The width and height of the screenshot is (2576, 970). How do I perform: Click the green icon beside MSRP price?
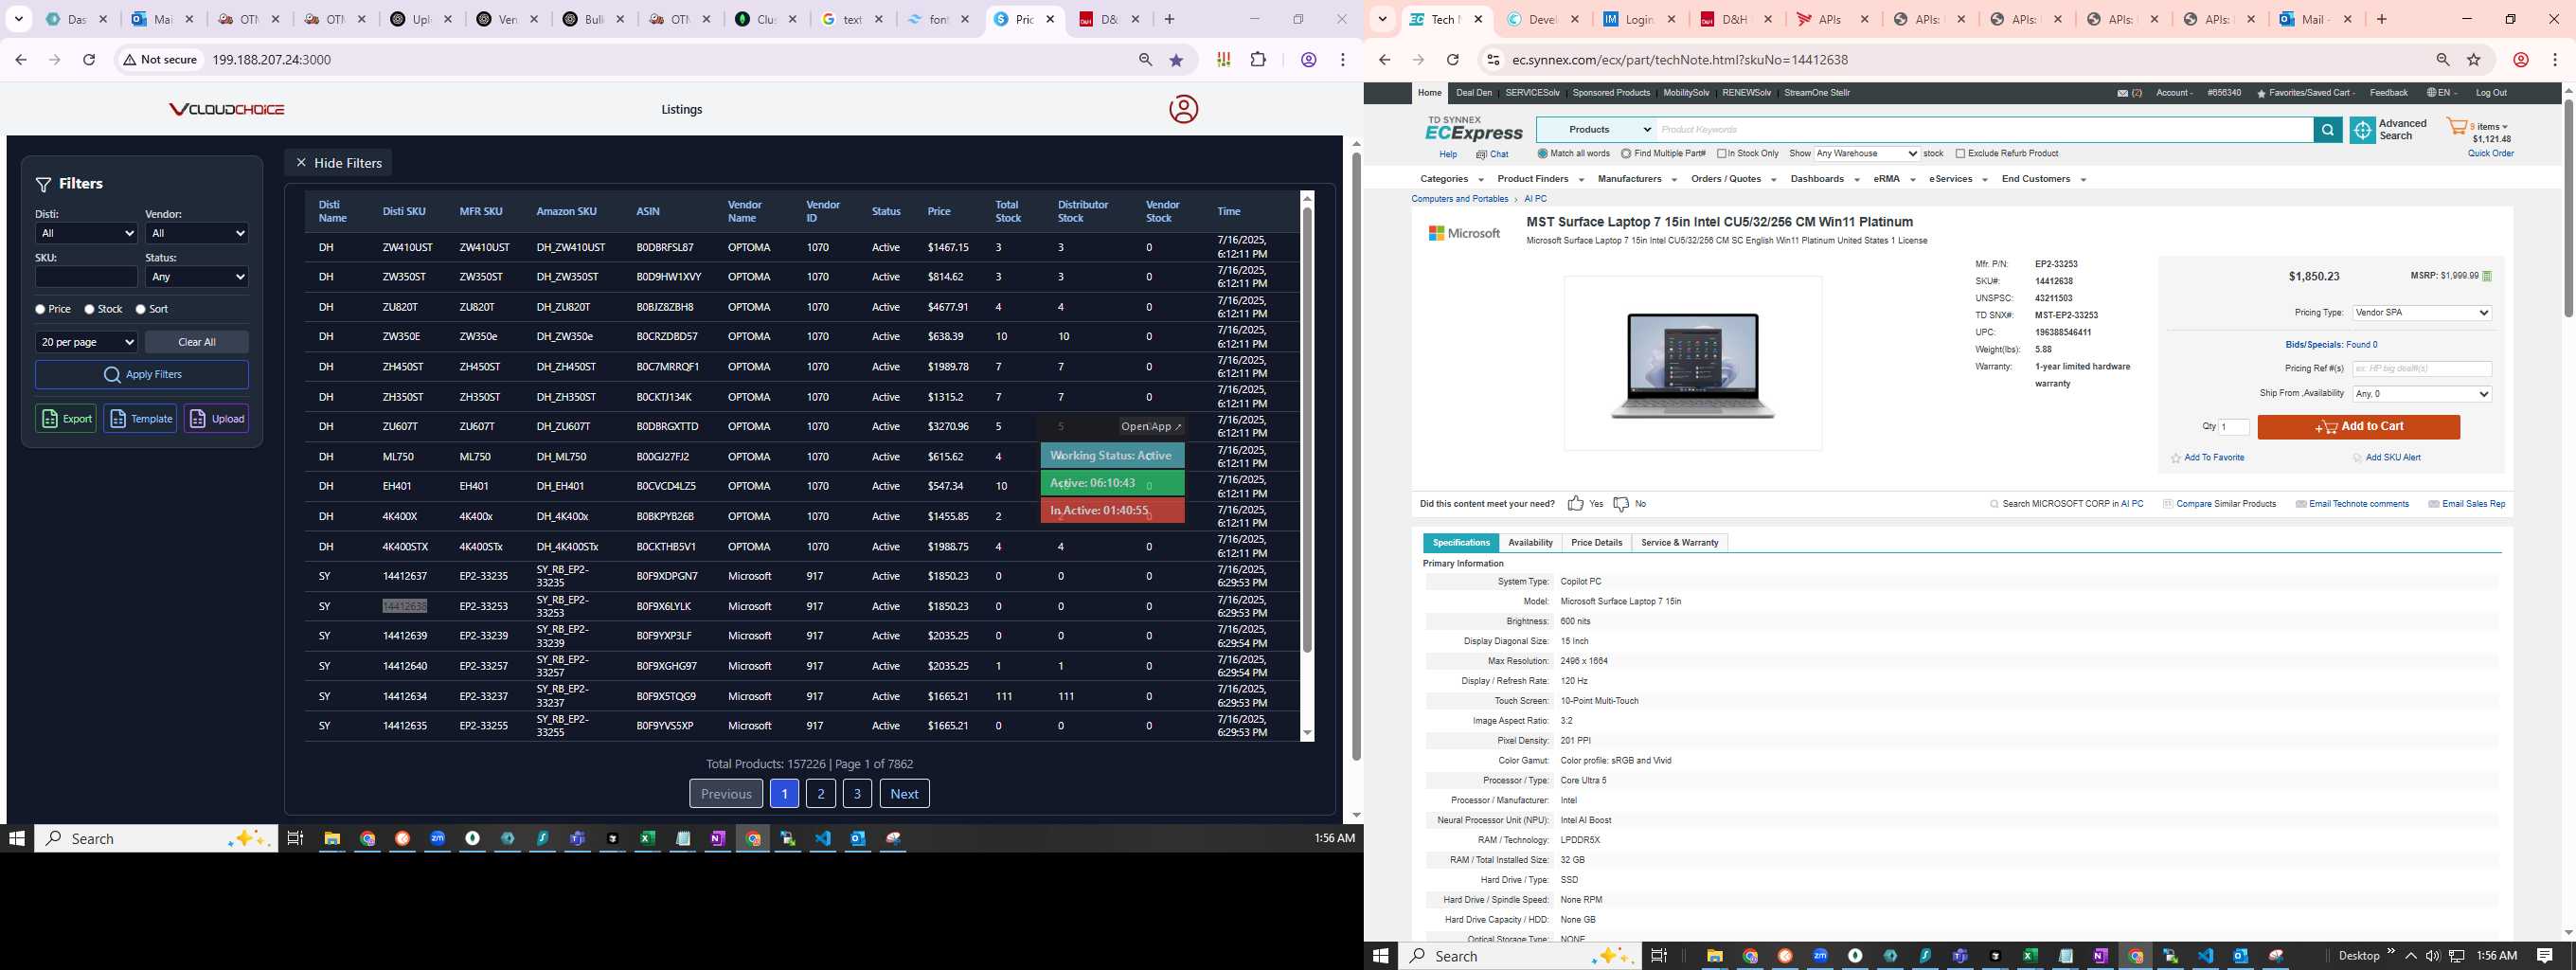click(x=2487, y=276)
